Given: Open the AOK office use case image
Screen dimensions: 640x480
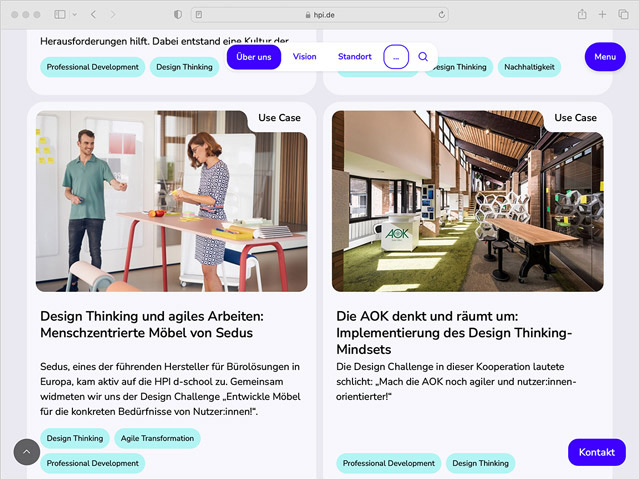Looking at the screenshot, I should [468, 201].
